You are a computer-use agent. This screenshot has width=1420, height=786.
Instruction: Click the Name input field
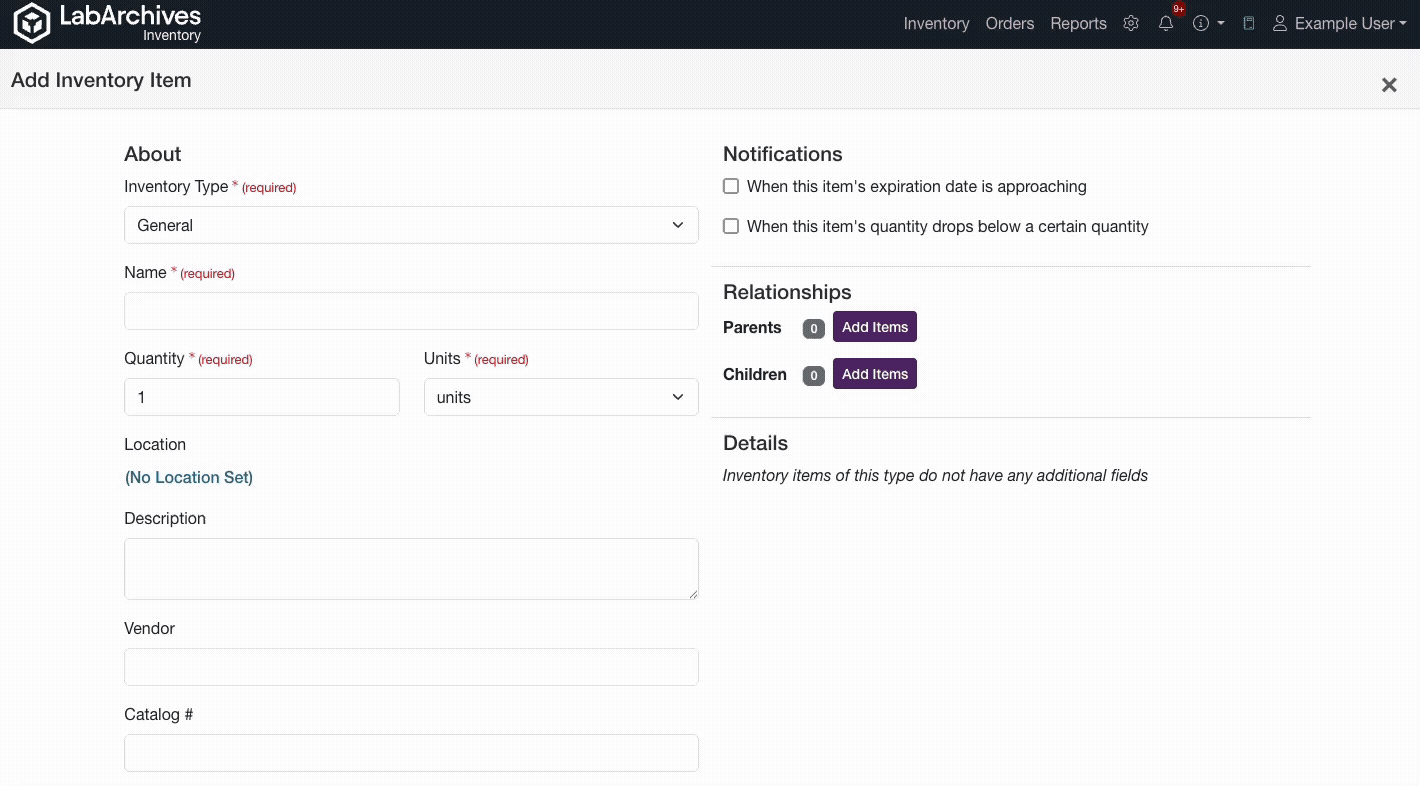click(x=411, y=311)
